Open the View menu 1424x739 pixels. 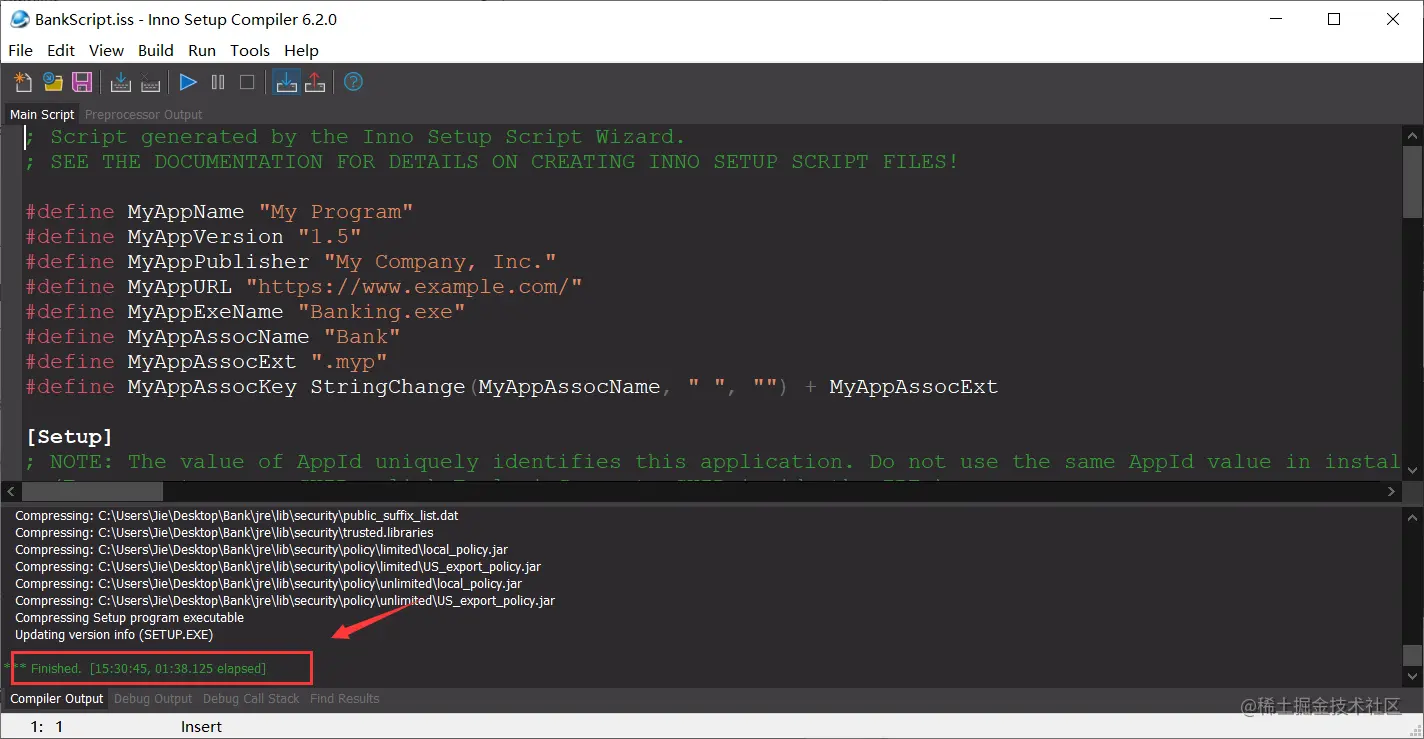[x=106, y=50]
